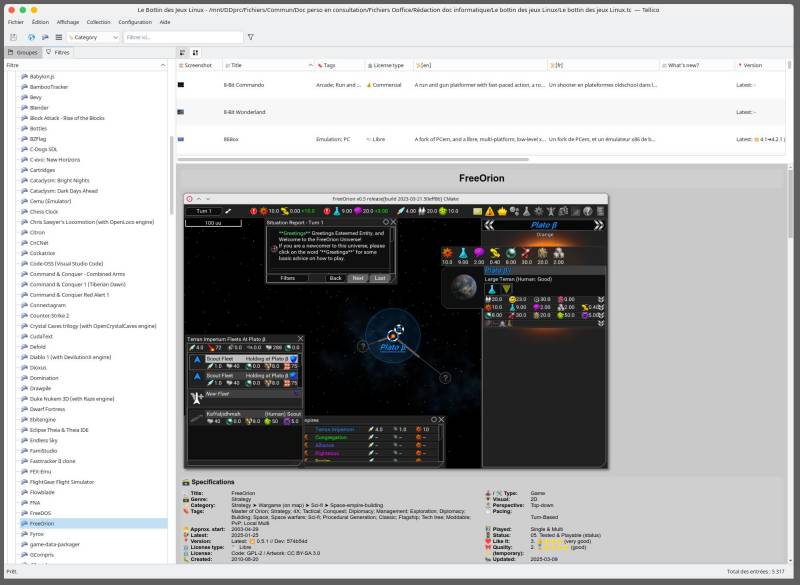Click the three-line list toolbar icon
Viewport: 800px width, 585px height.
tap(59, 37)
